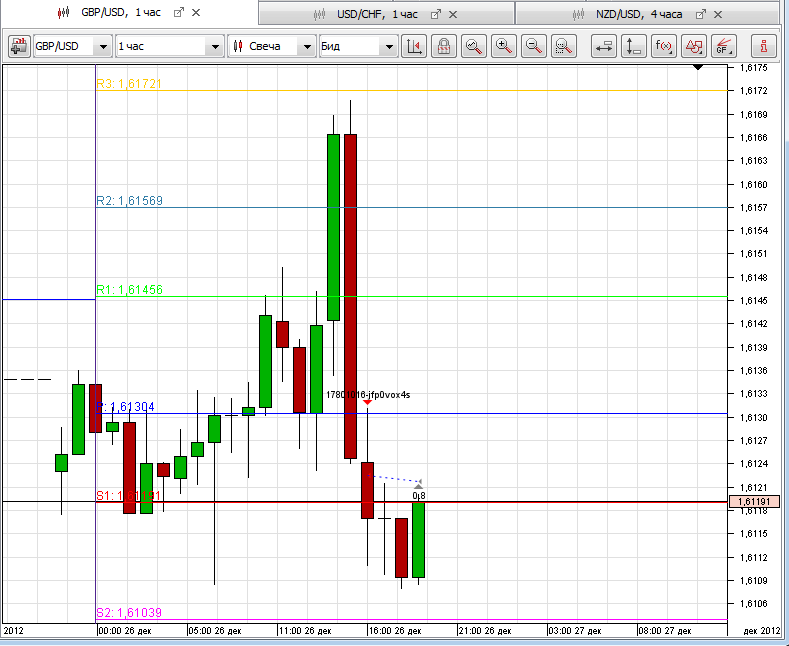Click the 1,6145 price axis label
789x646 pixels.
pos(754,300)
